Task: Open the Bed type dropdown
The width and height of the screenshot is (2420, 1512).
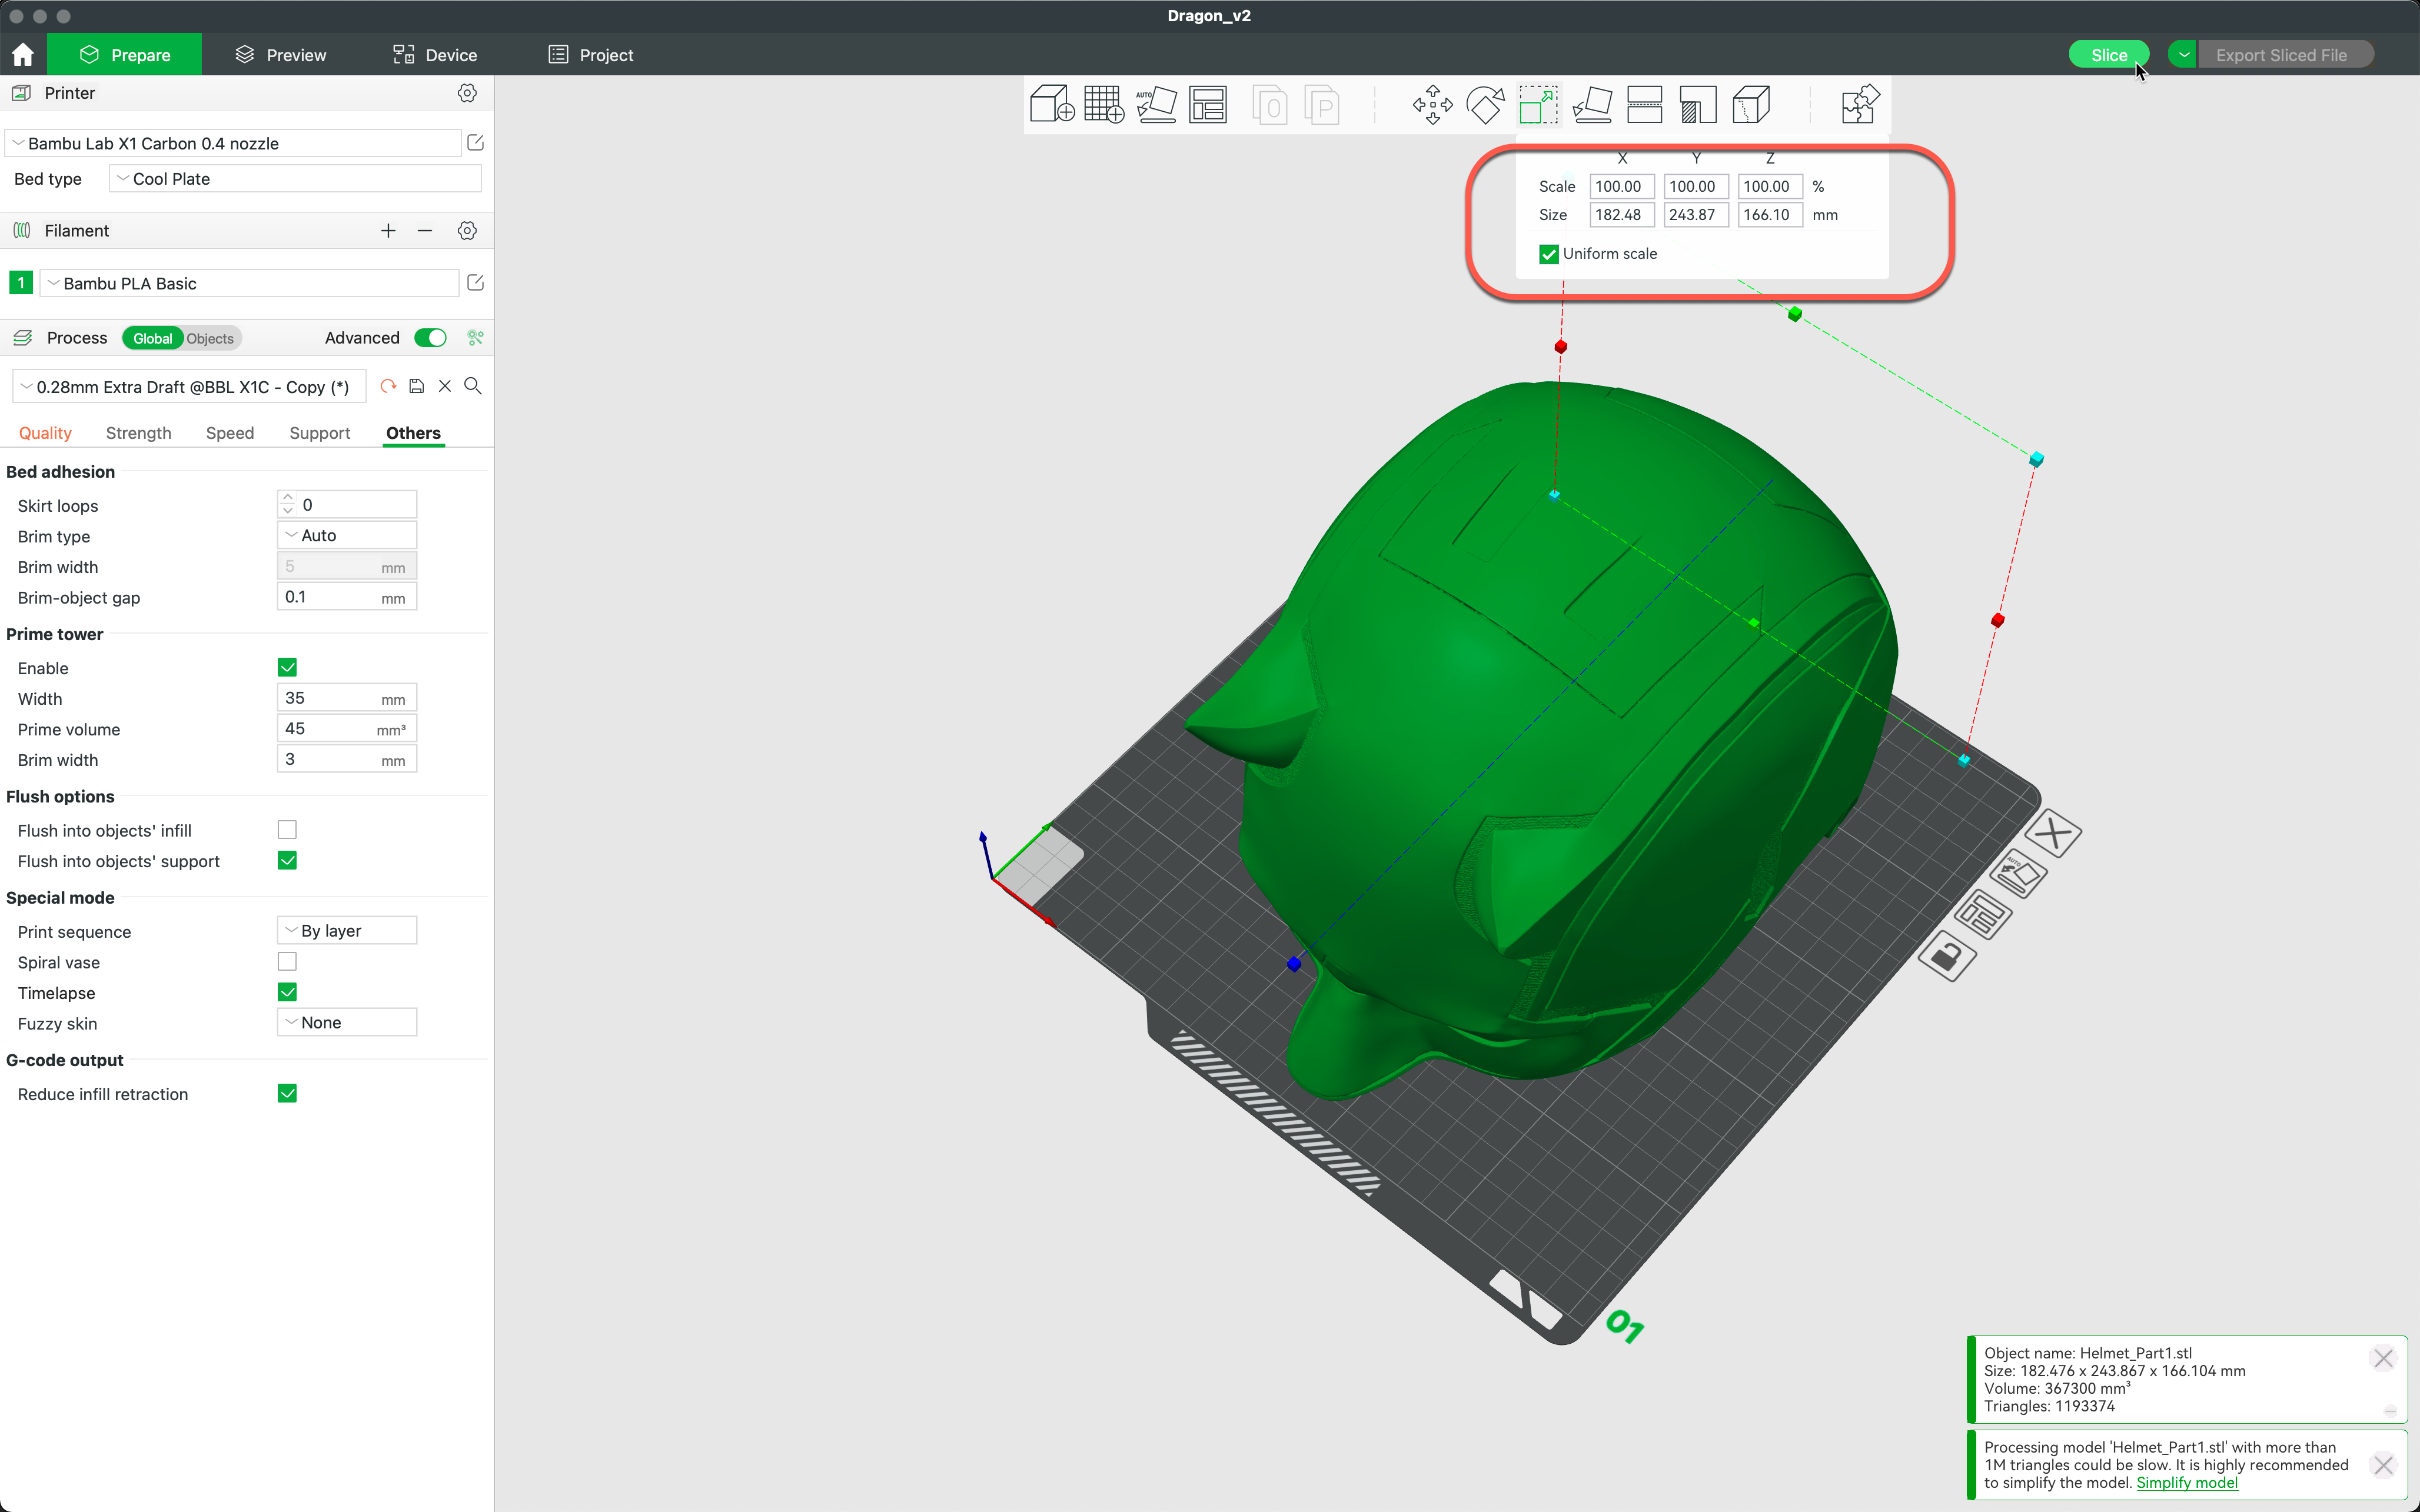Action: pyautogui.click(x=294, y=178)
